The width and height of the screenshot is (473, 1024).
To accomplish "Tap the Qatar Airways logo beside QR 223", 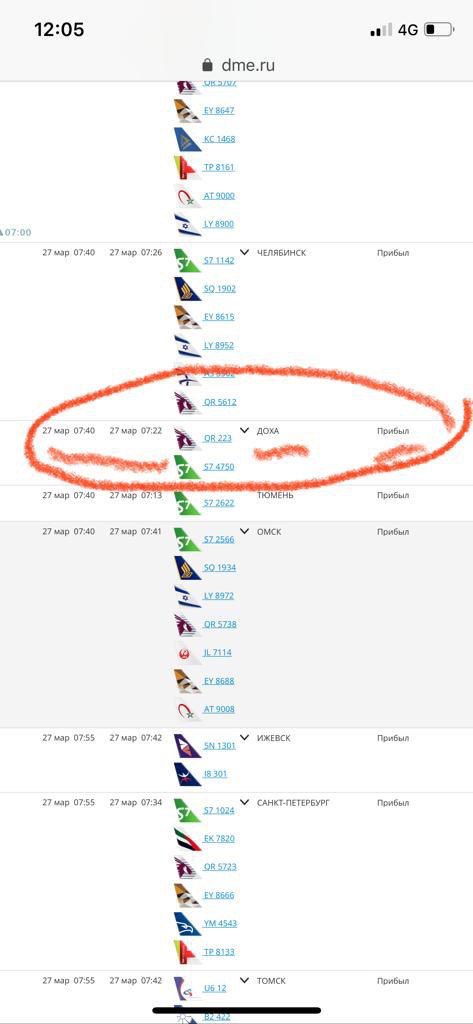I will 188,438.
